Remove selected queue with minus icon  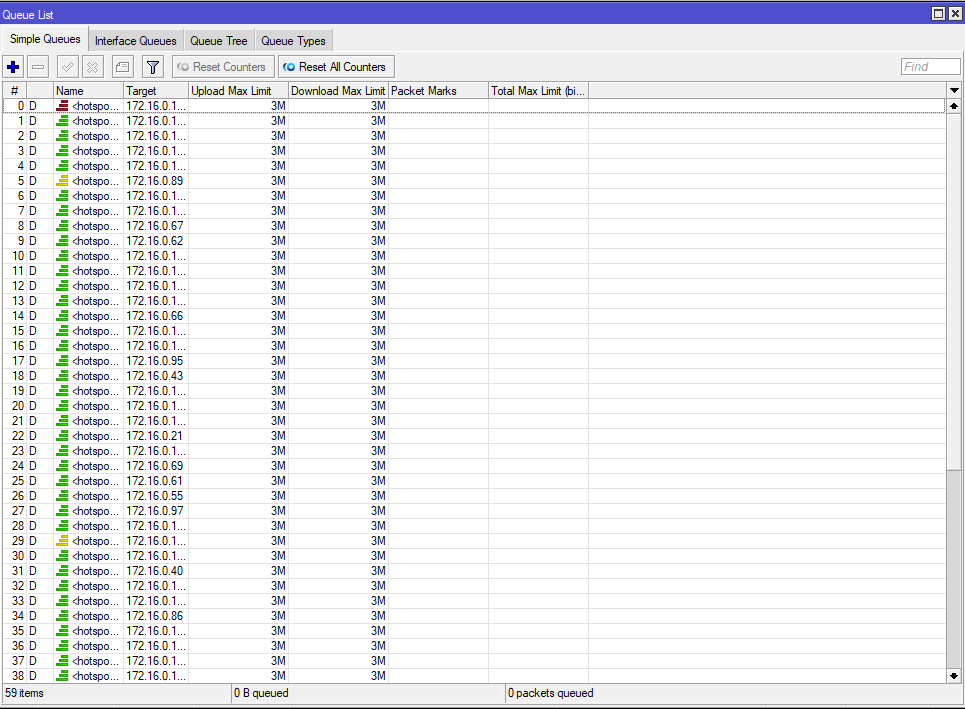pos(38,66)
